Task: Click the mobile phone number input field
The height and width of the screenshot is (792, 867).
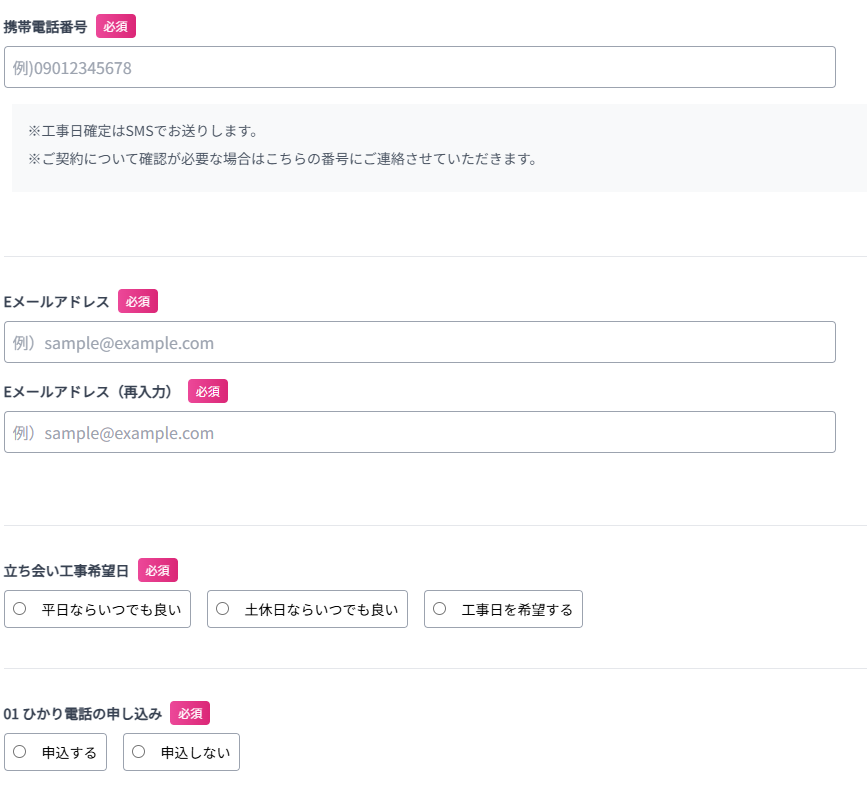Action: [x=420, y=67]
